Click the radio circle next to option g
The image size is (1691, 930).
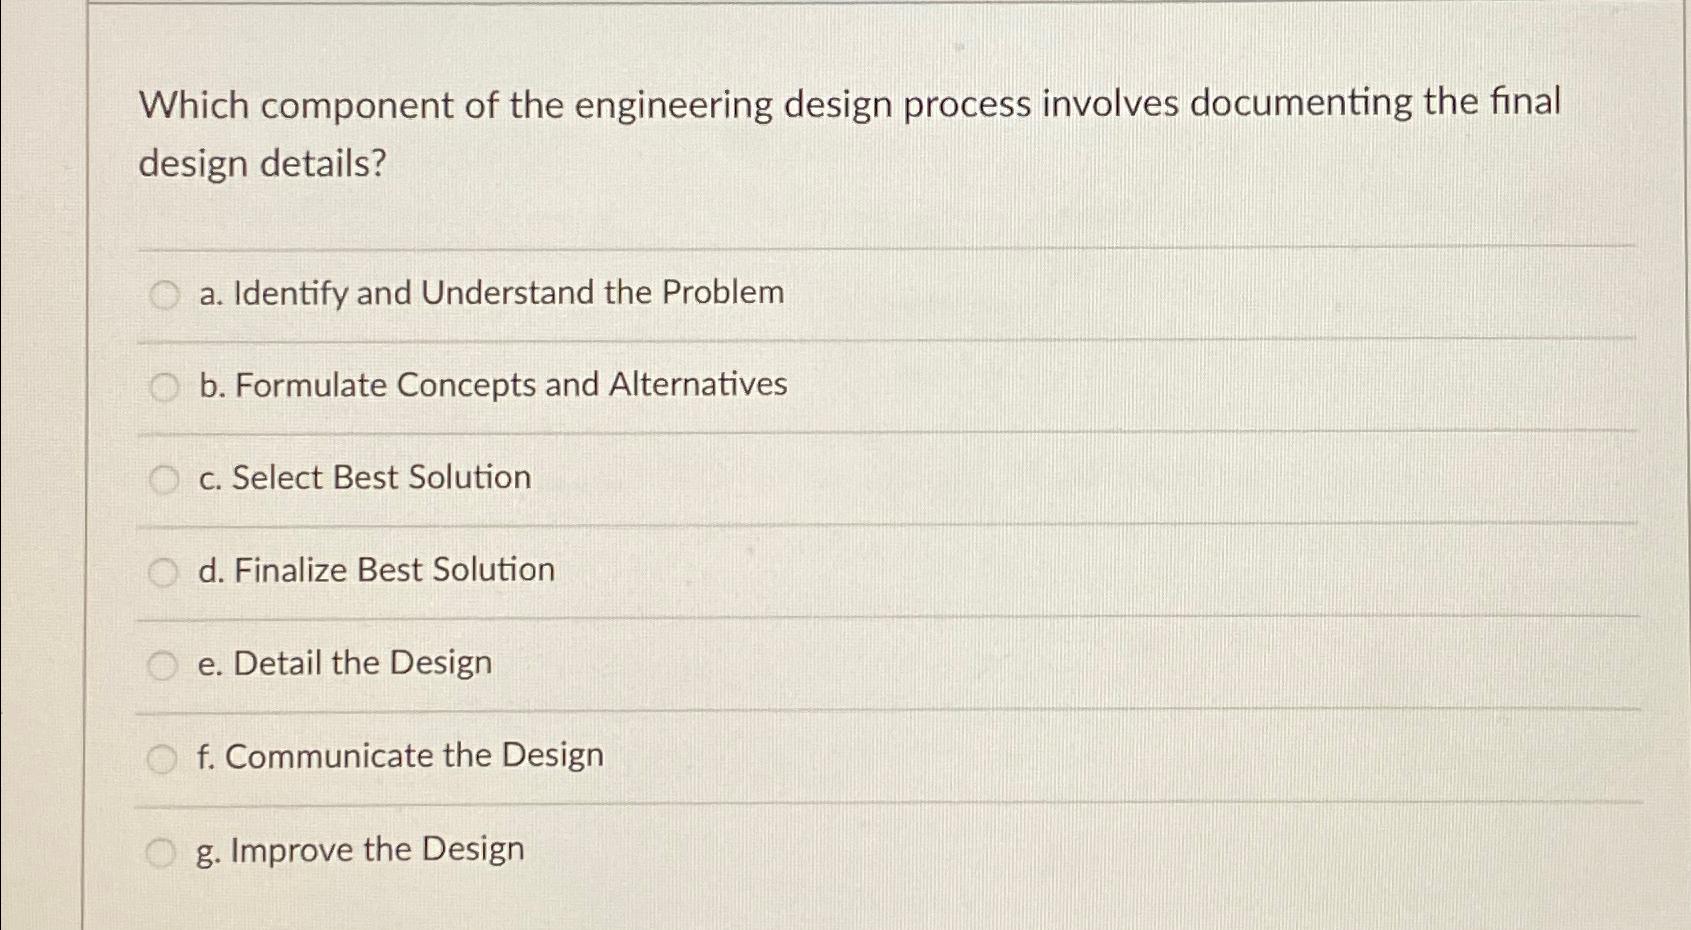163,851
